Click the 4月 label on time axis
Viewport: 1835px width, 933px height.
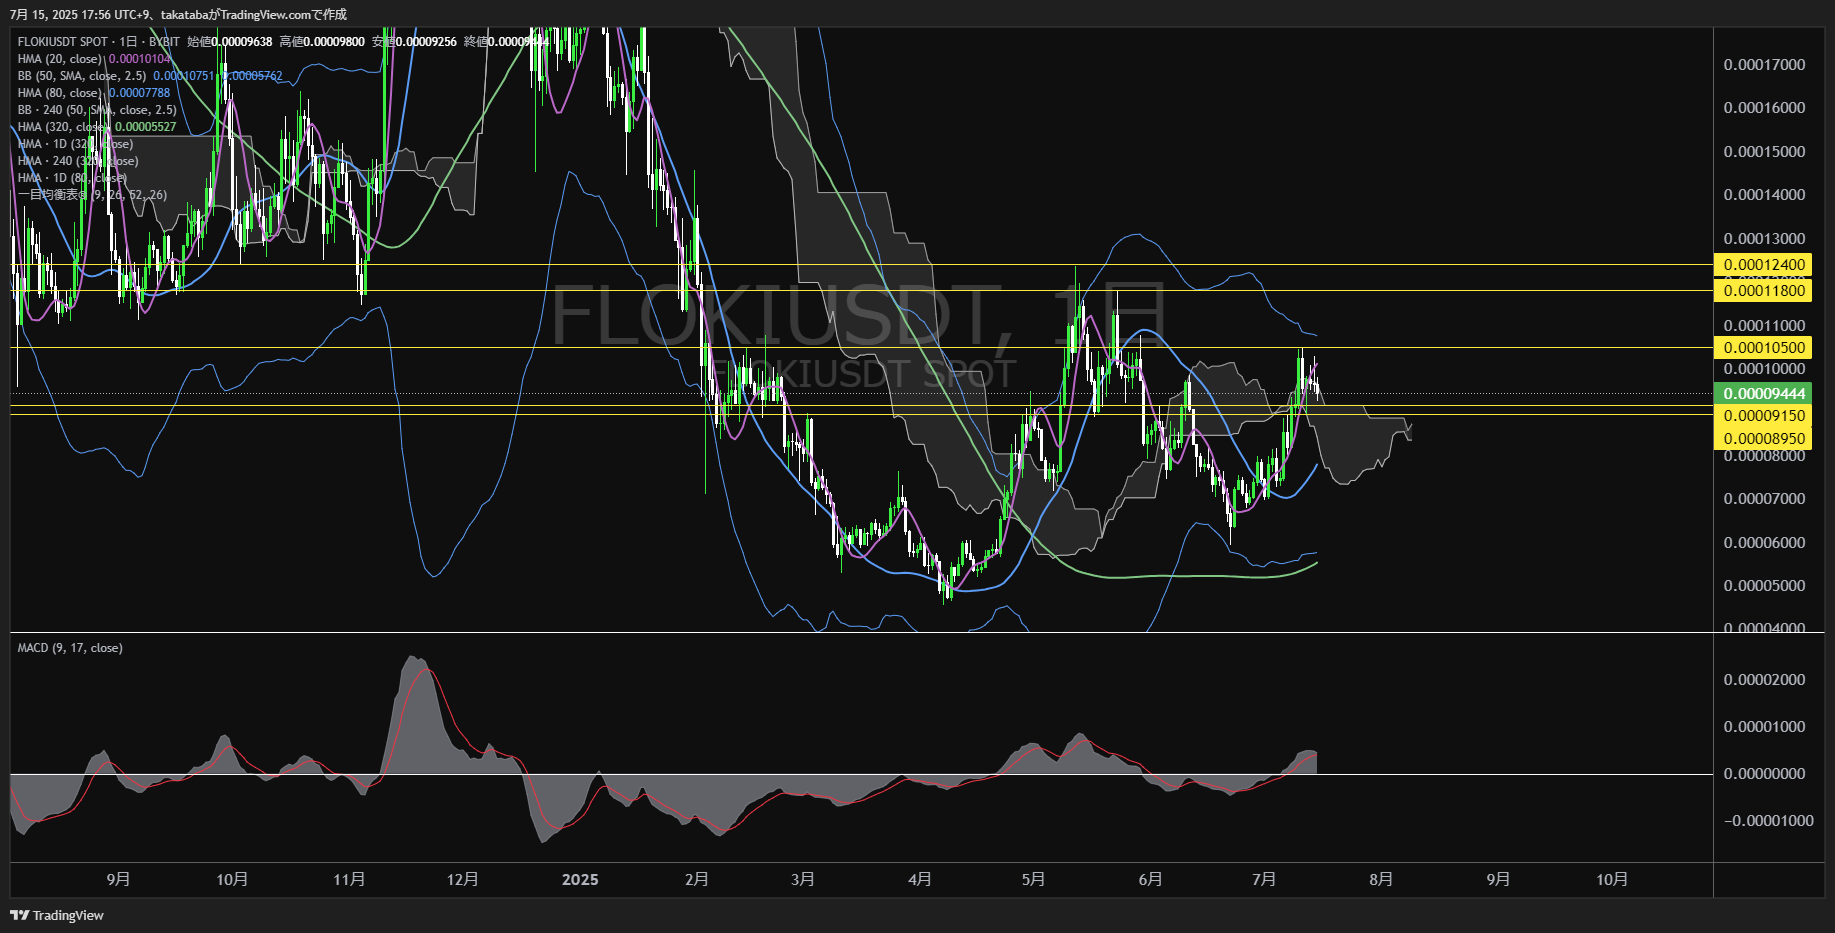point(920,880)
